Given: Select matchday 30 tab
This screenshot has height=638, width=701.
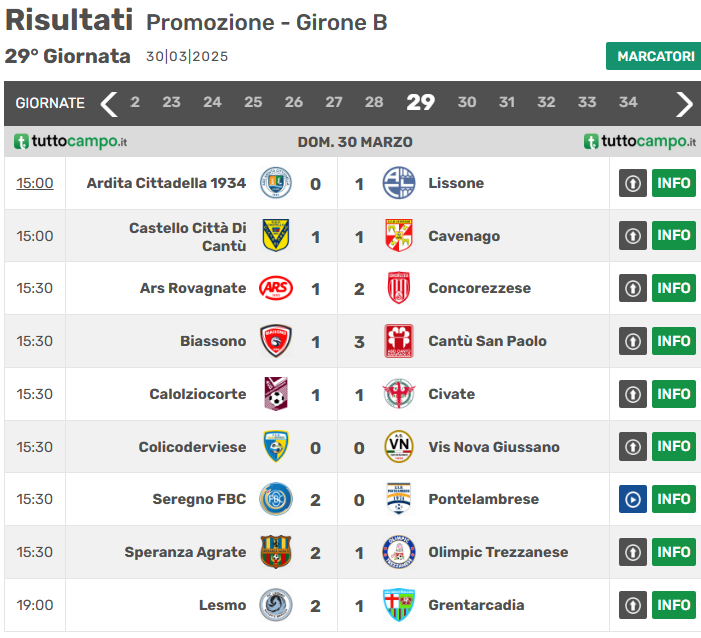Looking at the screenshot, I should (467, 102).
